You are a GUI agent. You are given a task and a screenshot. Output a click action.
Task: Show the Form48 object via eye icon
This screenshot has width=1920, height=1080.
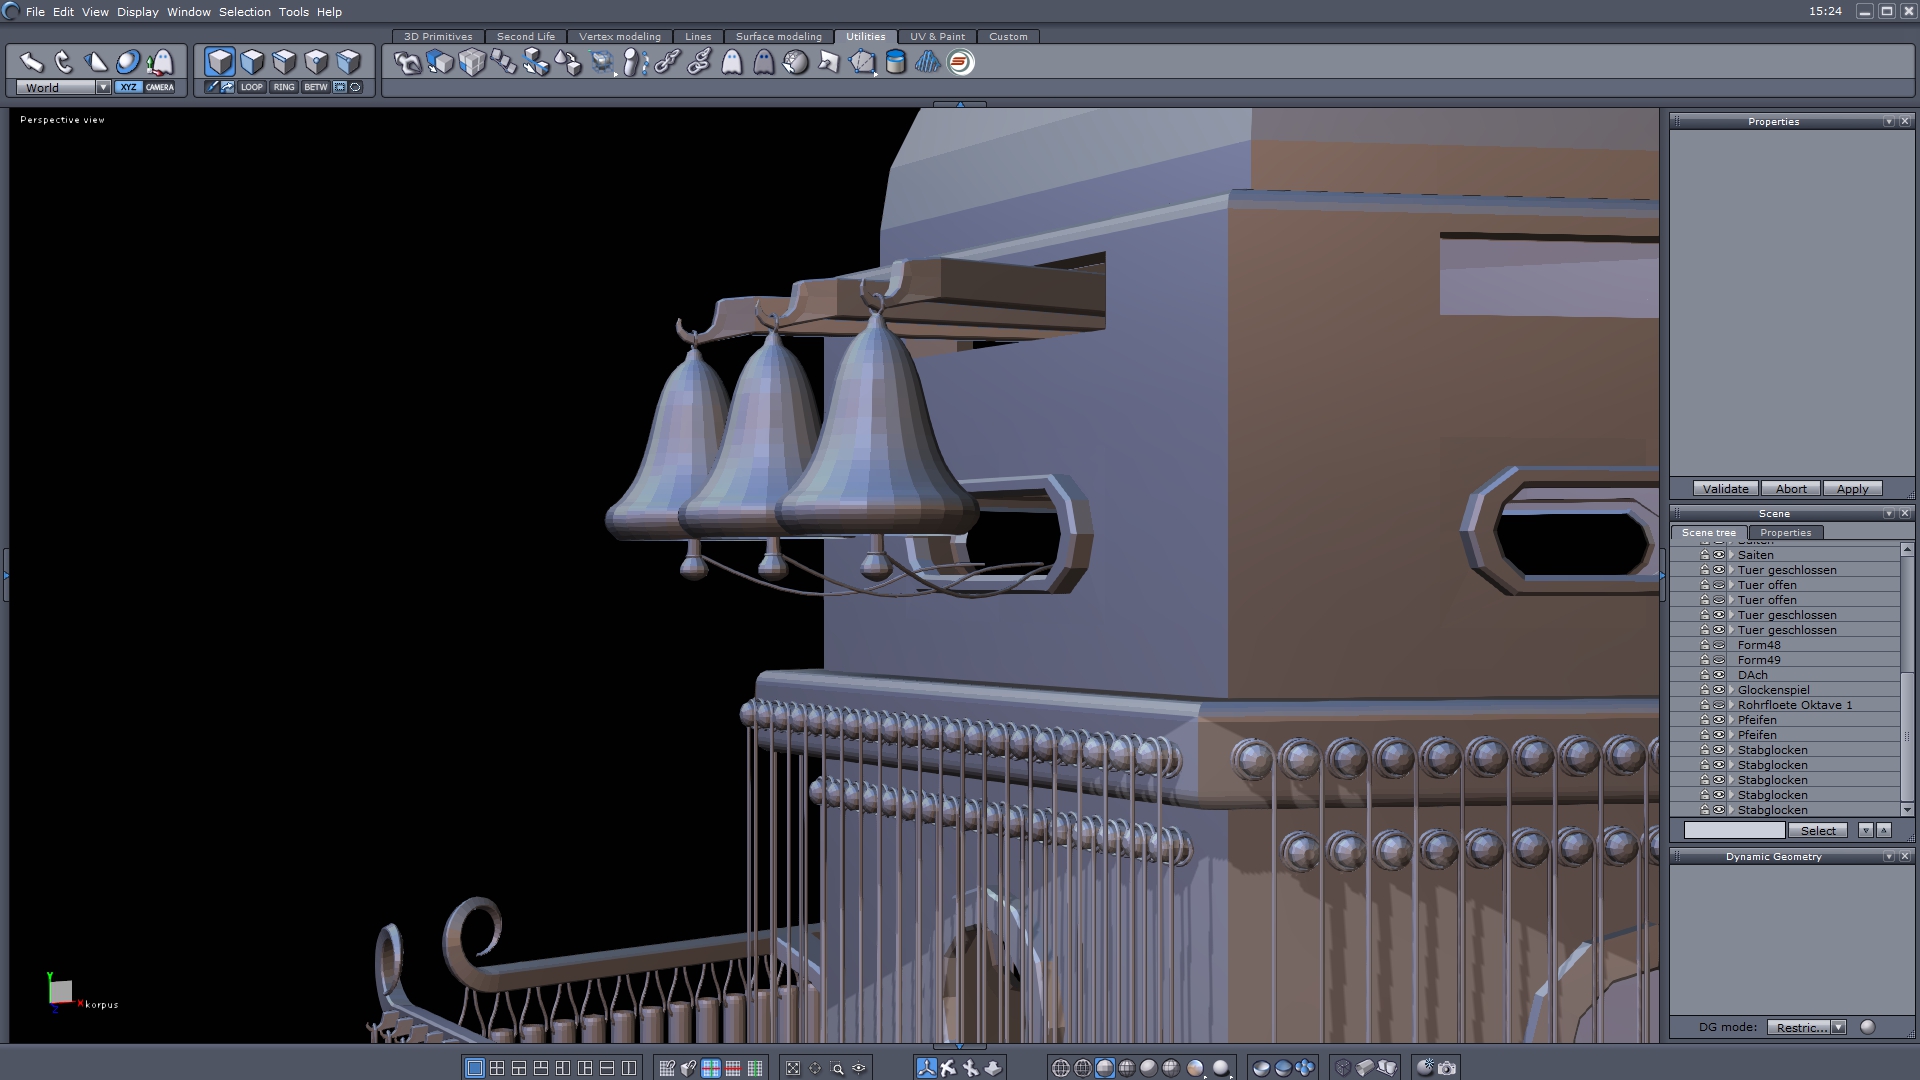tap(1719, 645)
